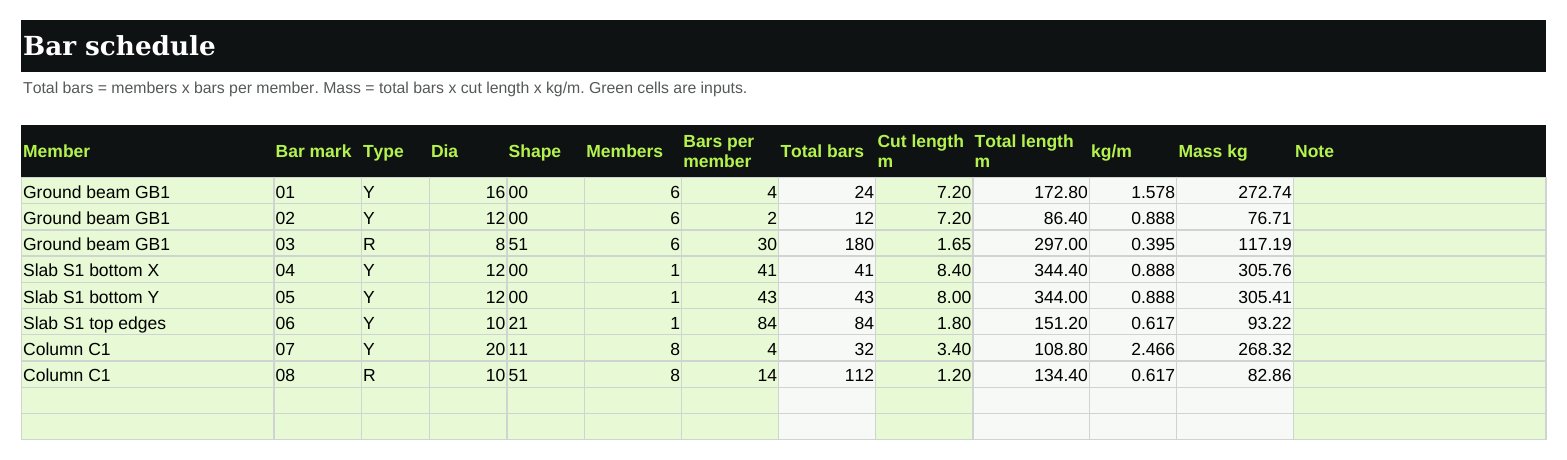The height and width of the screenshot is (460, 1567).
Task: Click the 'Type' column header
Action: click(x=396, y=152)
